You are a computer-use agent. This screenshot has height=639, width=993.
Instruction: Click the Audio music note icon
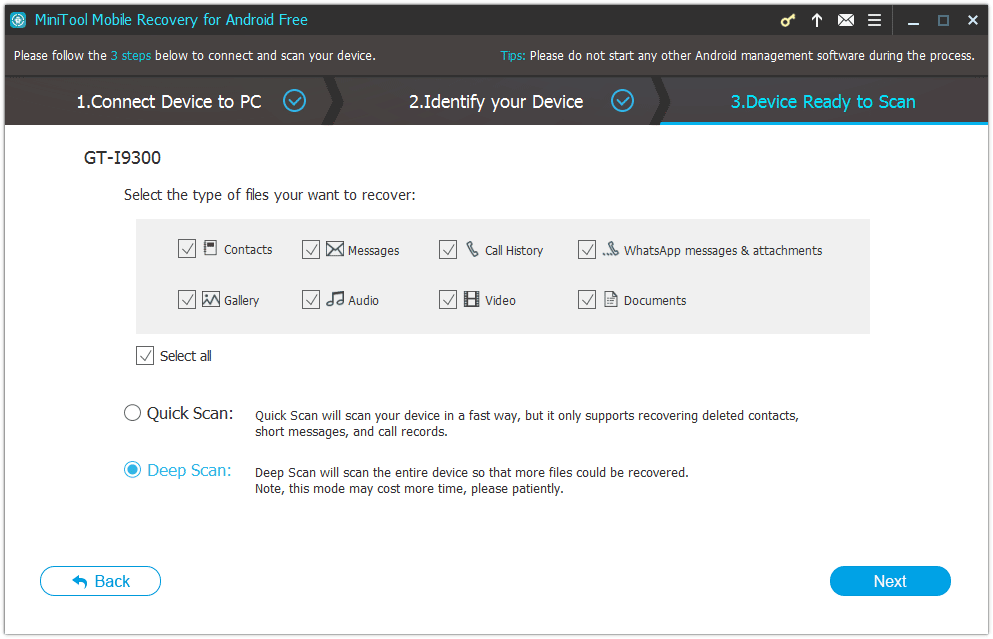[335, 299]
